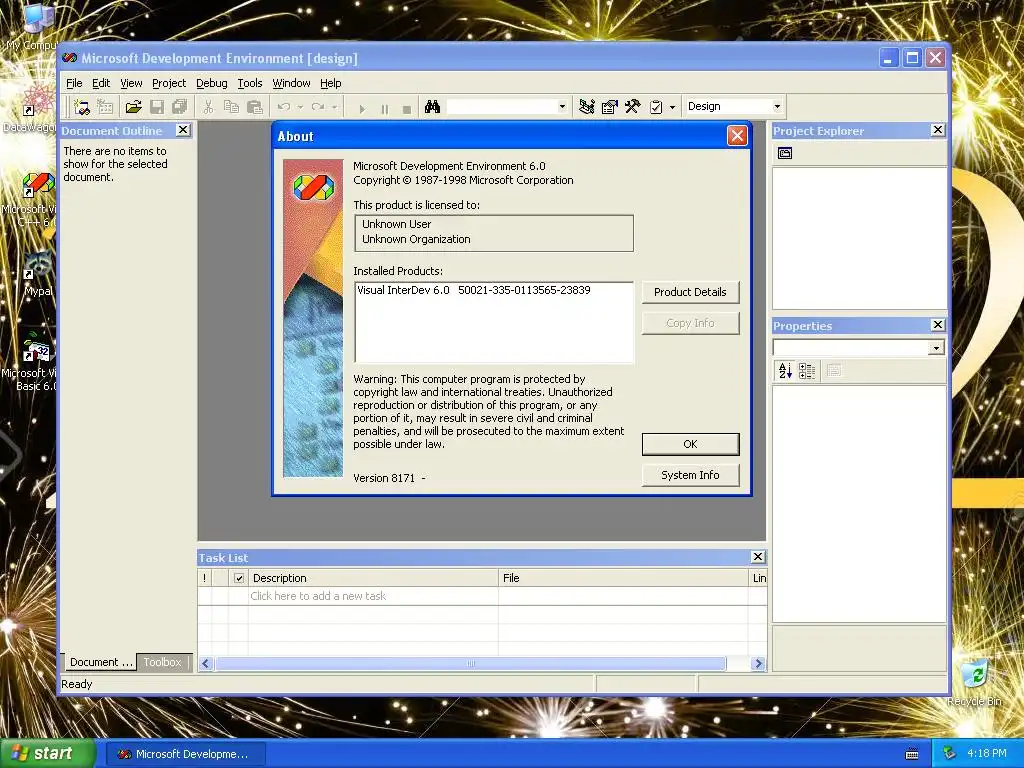Confirm the About dialog with OK
1024x768 pixels.
[x=690, y=444]
